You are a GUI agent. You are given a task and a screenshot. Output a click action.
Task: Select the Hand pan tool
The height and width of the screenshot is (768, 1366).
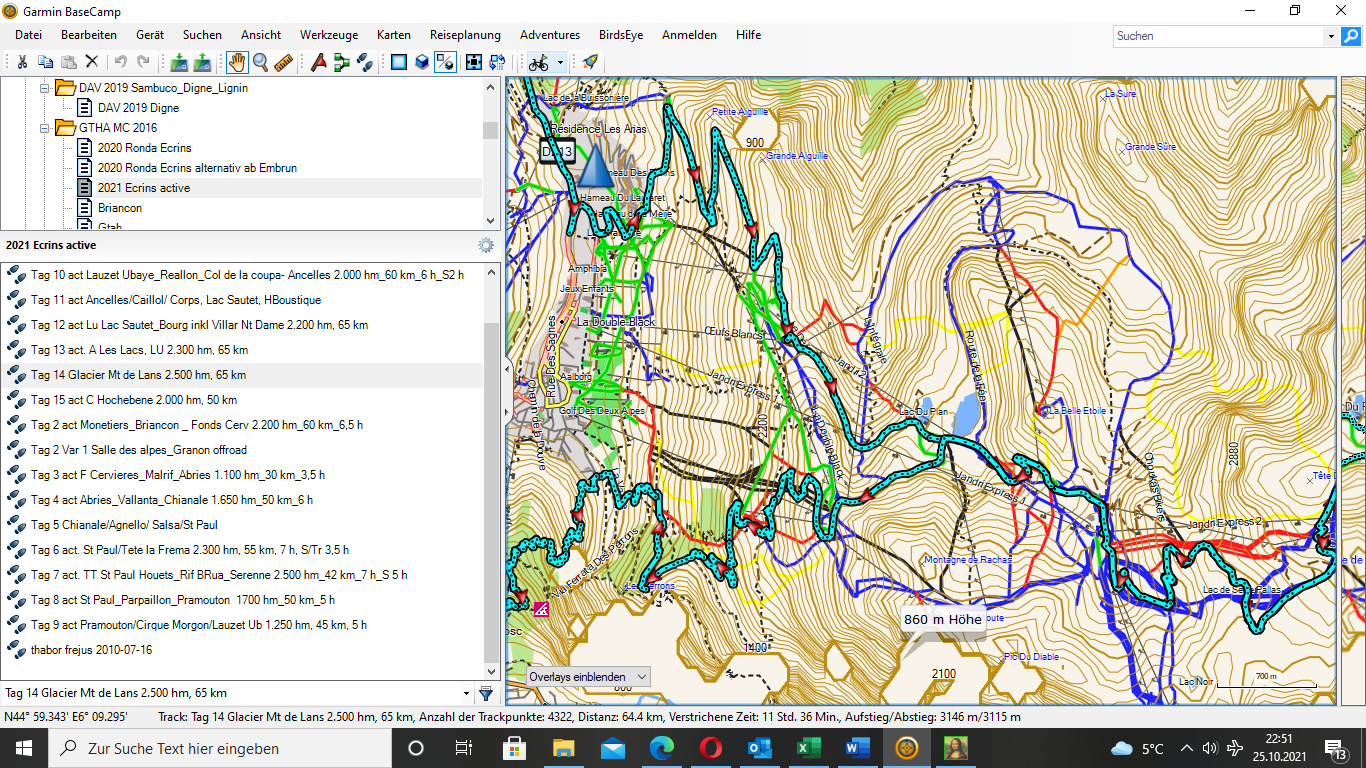coord(237,62)
